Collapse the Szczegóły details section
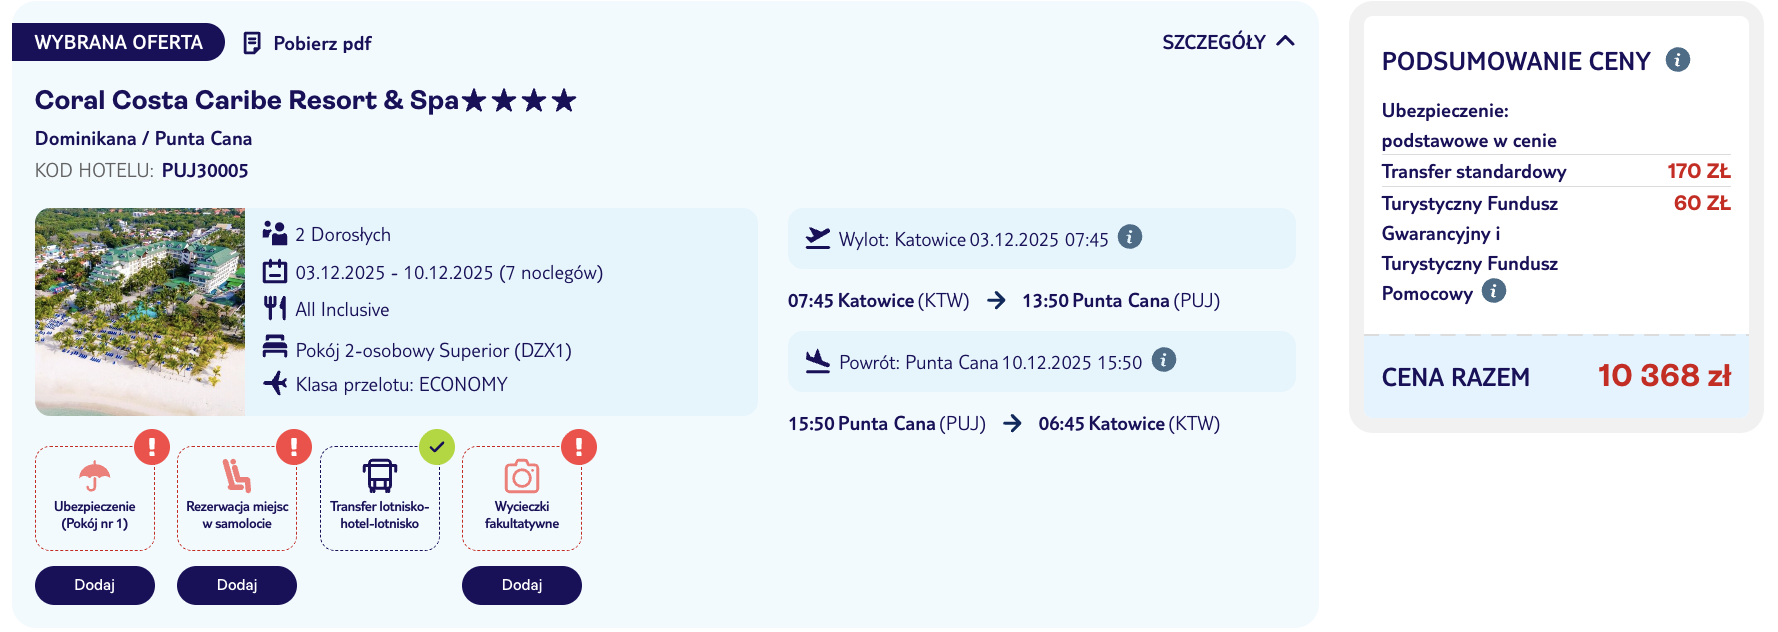Screen dimensions: 1778x632 click(1213, 42)
